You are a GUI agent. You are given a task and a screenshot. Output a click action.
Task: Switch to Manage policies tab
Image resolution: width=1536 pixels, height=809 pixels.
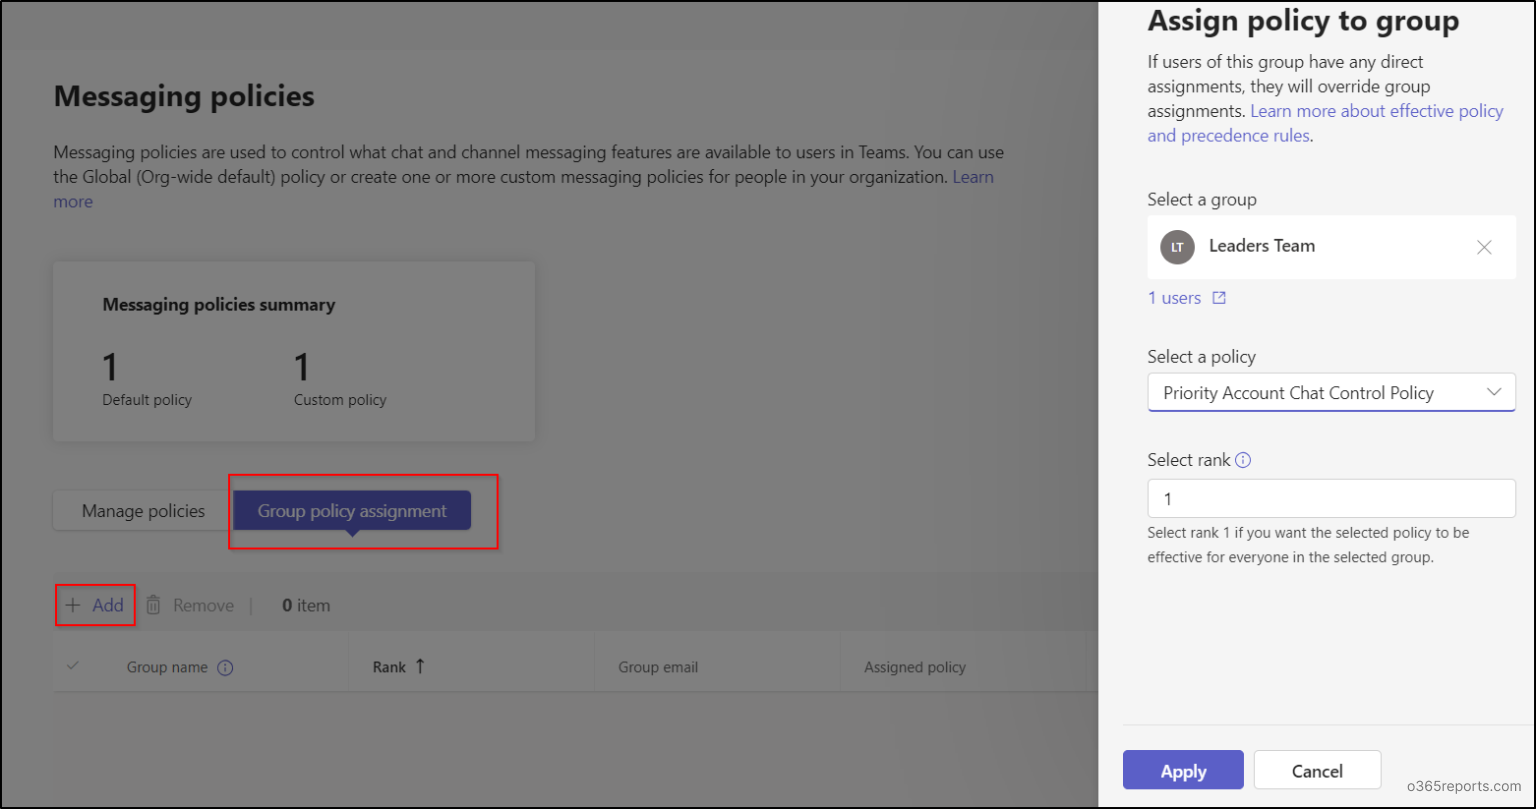(143, 511)
